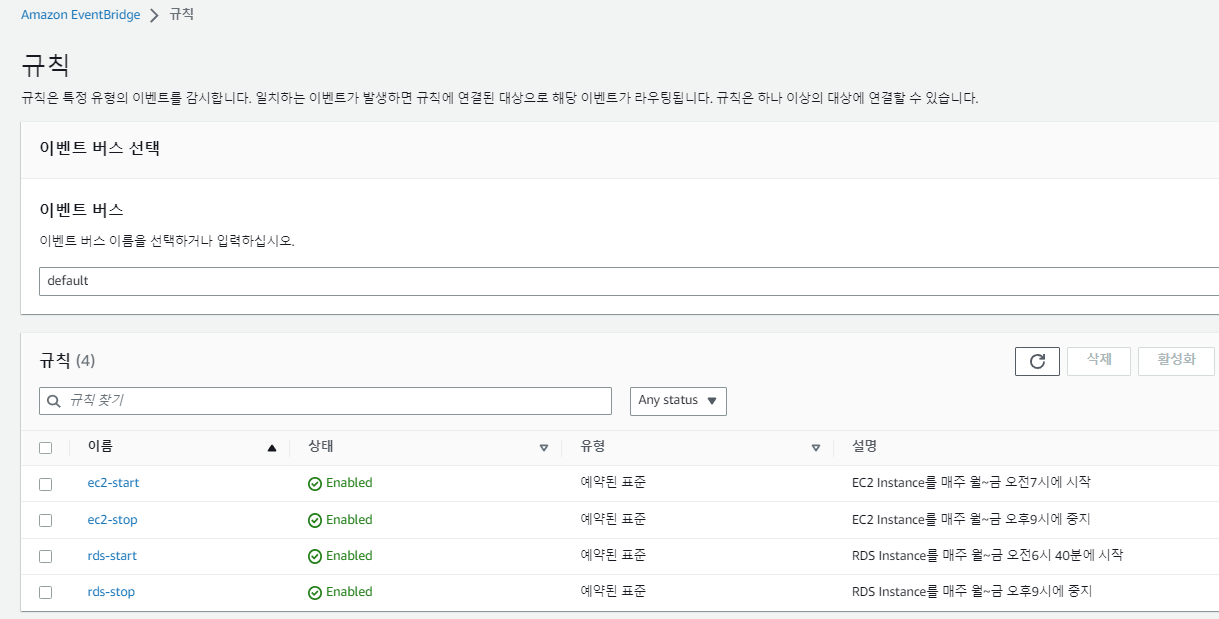Check the rds-start rule checkbox
Image resolution: width=1219 pixels, height=619 pixels.
click(x=45, y=556)
